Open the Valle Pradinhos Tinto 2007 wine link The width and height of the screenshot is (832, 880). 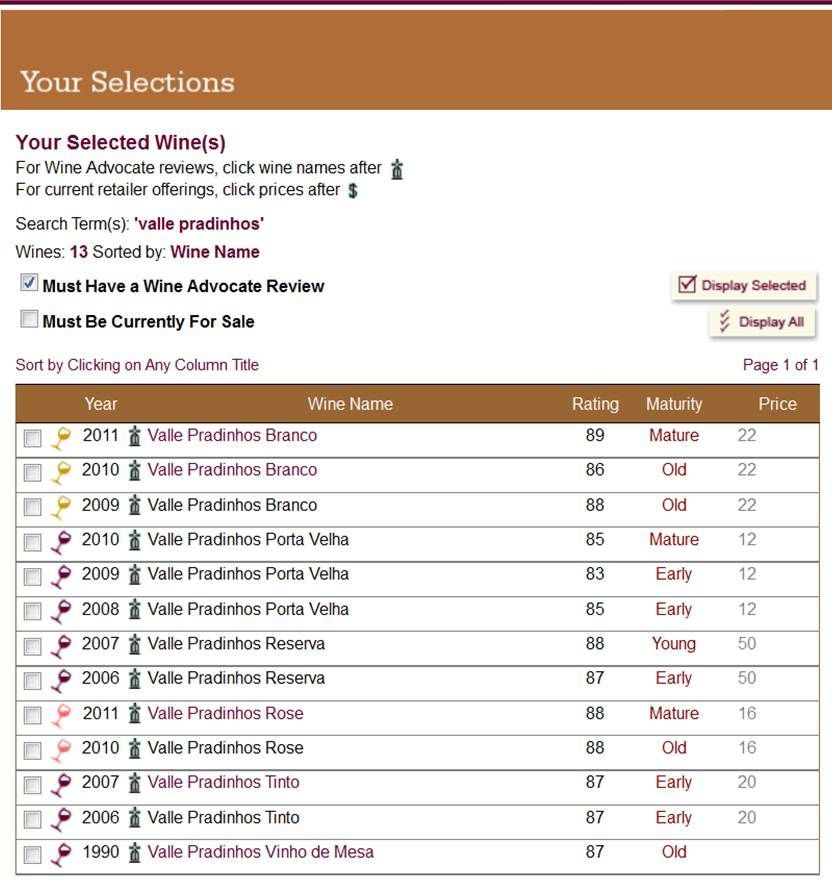[x=223, y=784]
